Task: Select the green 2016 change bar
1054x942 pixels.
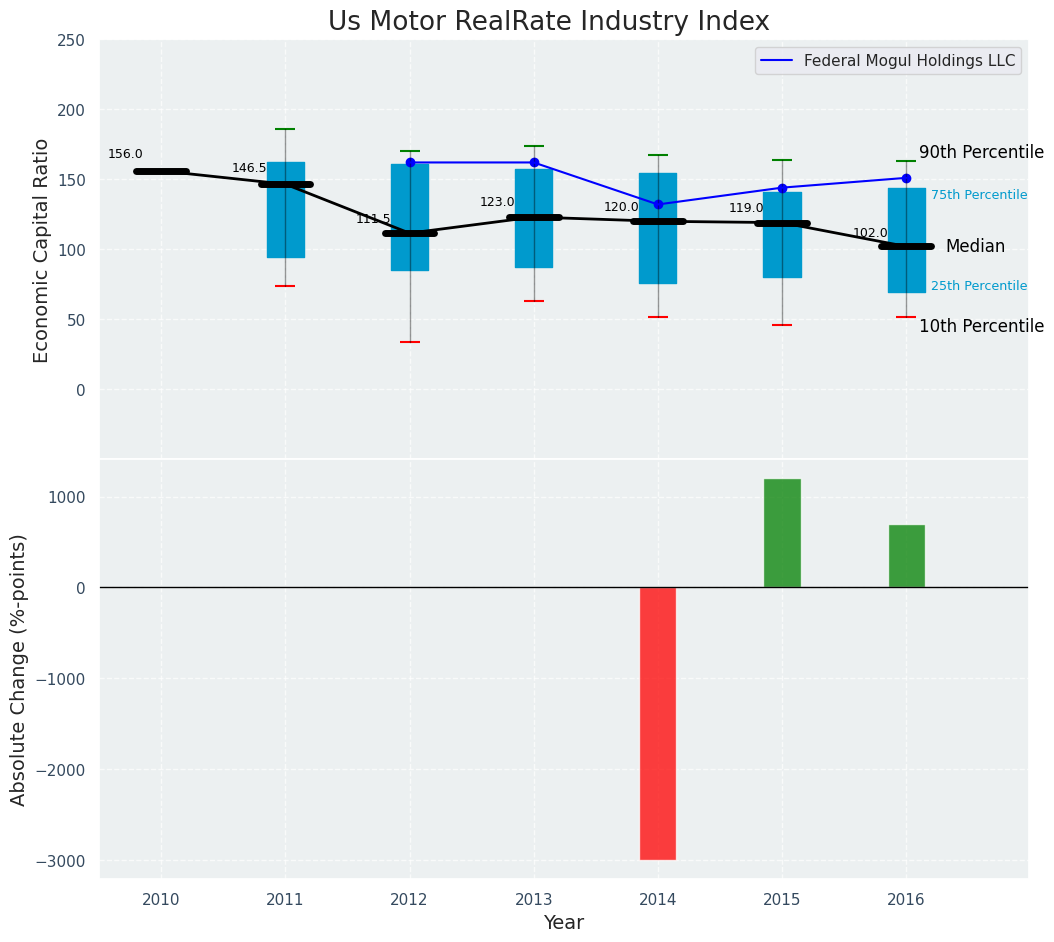Action: 906,556
